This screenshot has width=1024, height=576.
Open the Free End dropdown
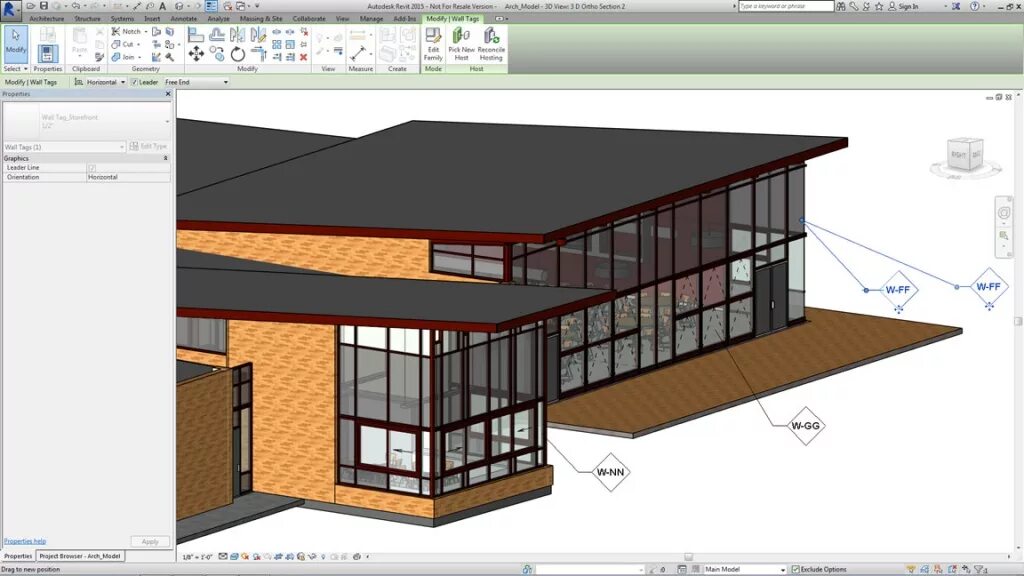click(225, 82)
